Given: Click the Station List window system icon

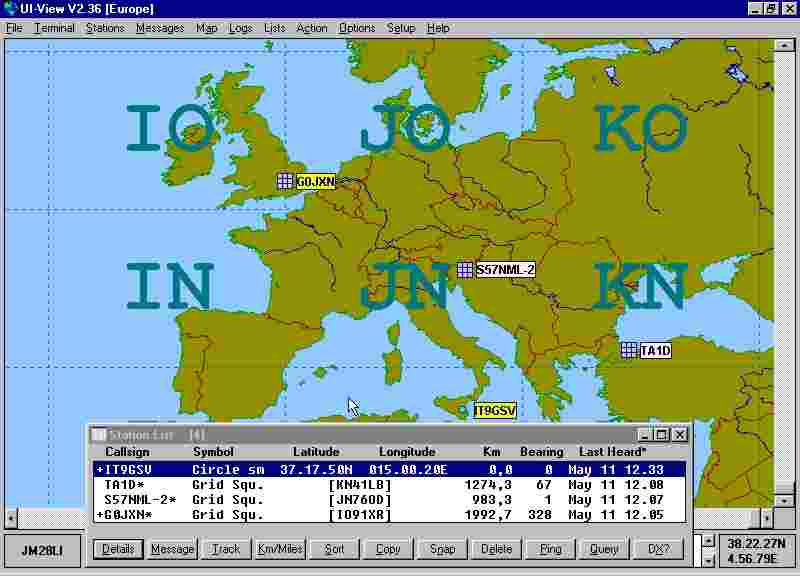Looking at the screenshot, I should tap(98, 435).
